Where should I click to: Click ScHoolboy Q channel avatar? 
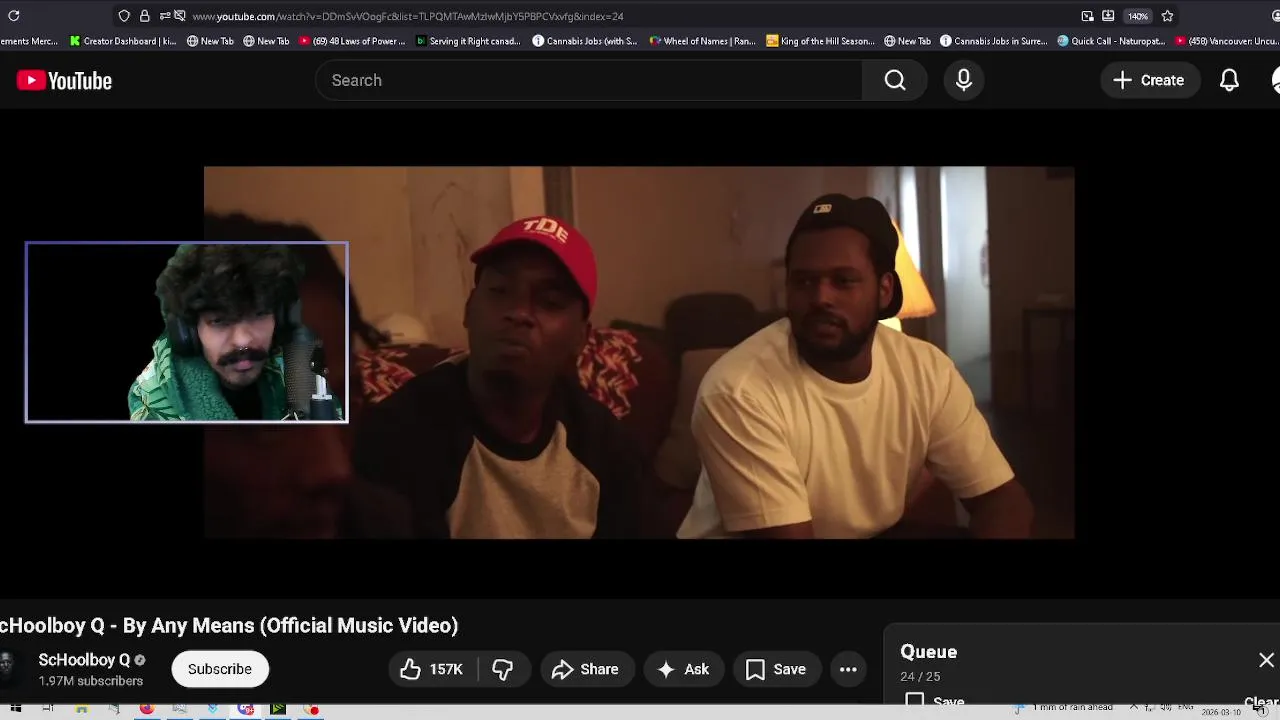pyautogui.click(x=8, y=669)
